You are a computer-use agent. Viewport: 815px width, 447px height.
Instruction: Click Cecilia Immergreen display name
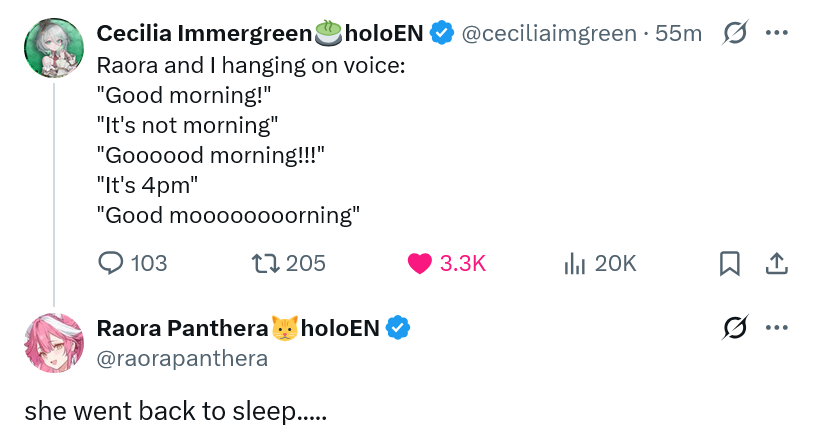tap(204, 34)
